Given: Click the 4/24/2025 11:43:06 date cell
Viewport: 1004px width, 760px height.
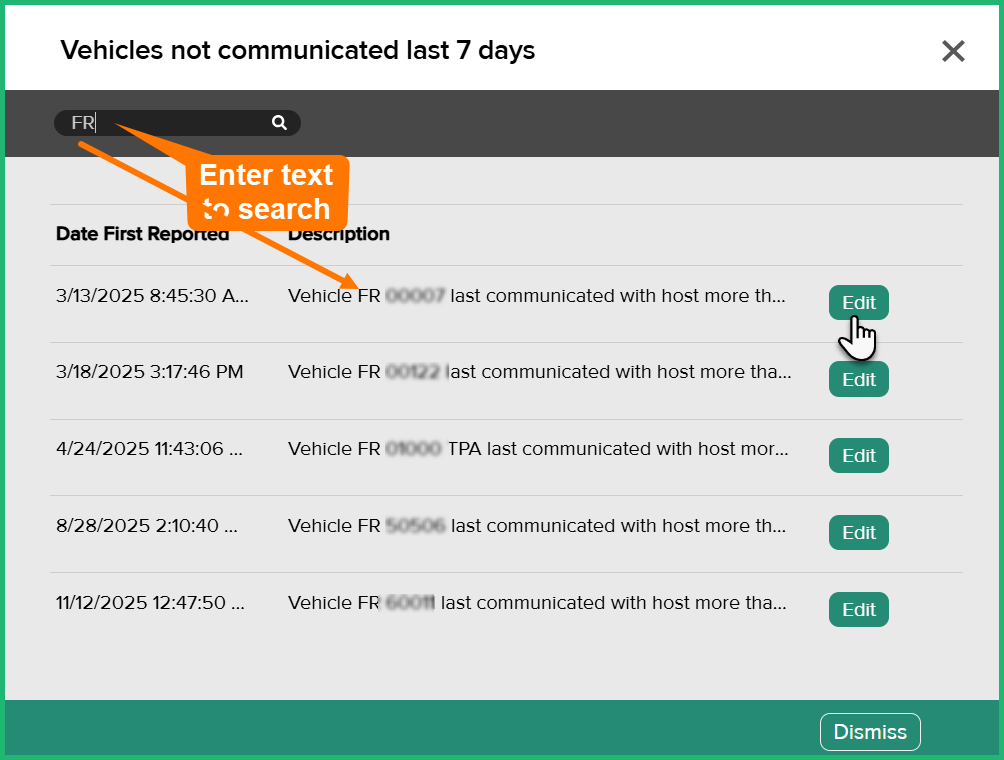Looking at the screenshot, I should tap(150, 449).
